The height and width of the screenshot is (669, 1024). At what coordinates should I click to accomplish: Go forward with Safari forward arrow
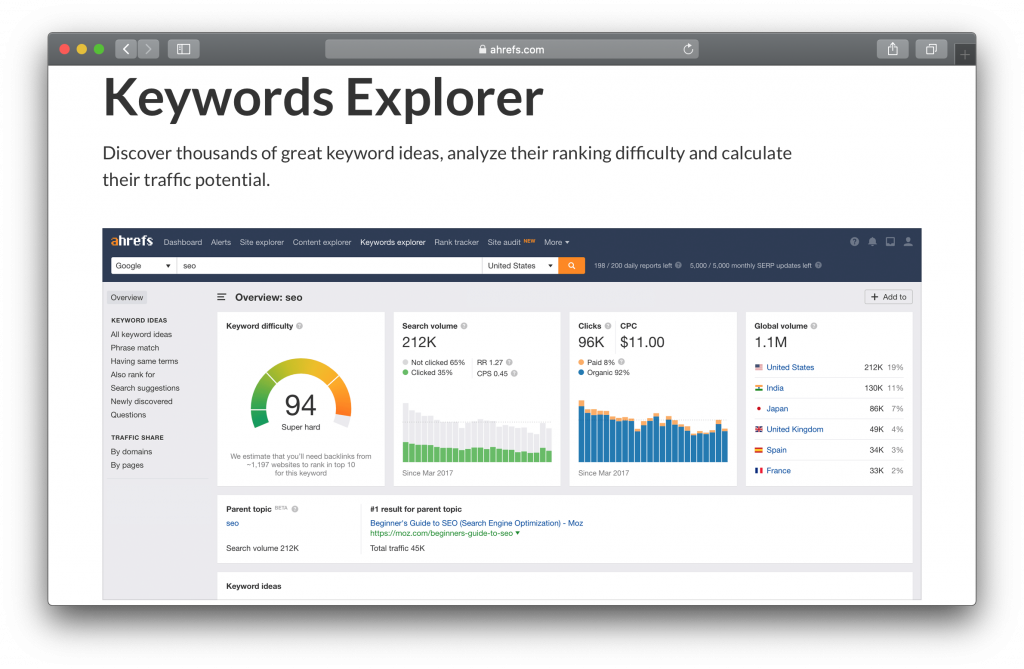[x=148, y=49]
